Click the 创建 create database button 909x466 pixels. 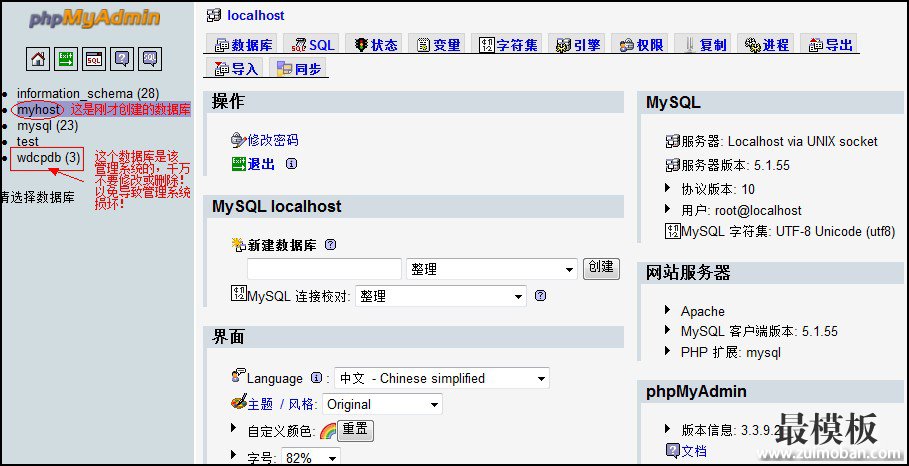(x=601, y=268)
